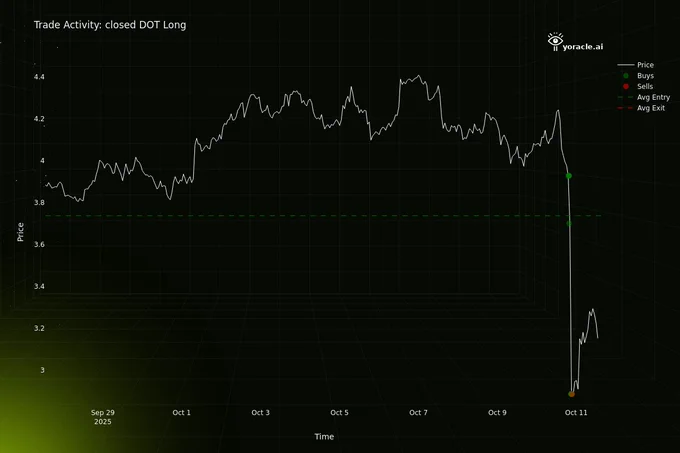Click the green dashed average entry line
The image size is (680, 453).
tap(323, 215)
